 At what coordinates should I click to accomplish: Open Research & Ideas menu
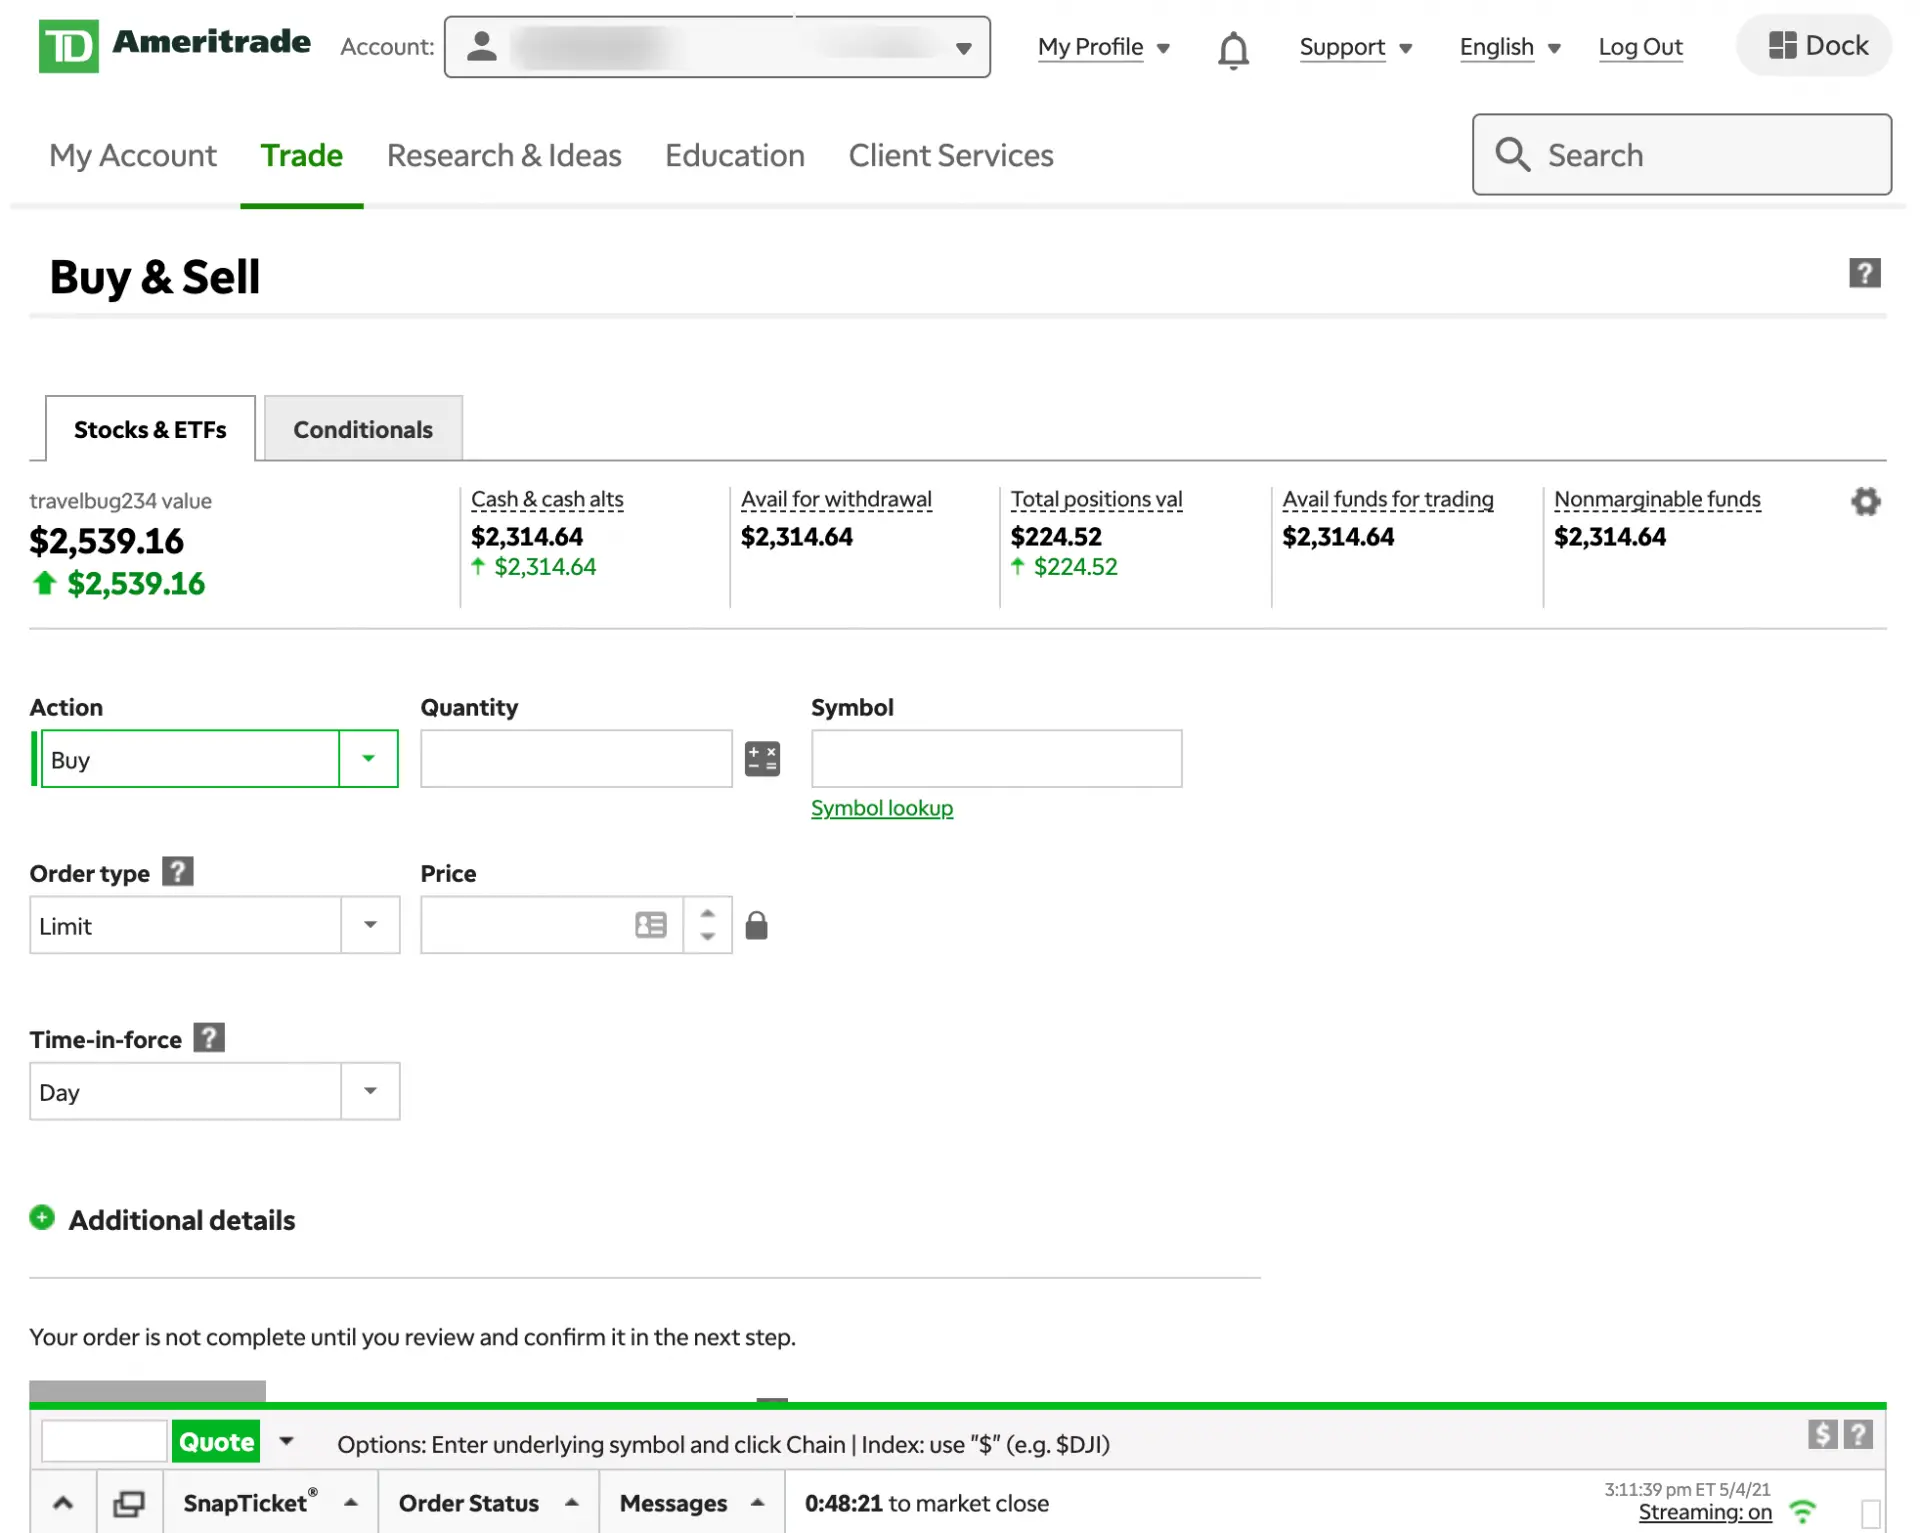point(504,155)
